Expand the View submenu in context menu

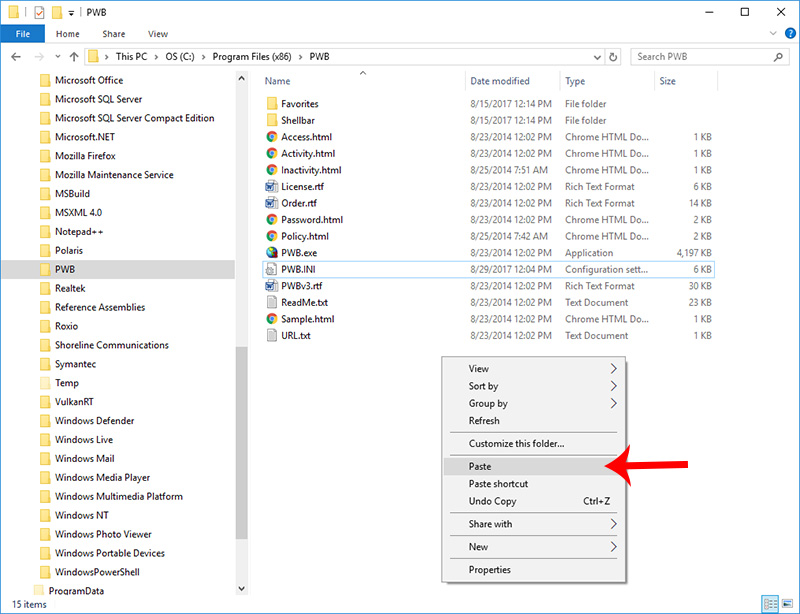[613, 369]
